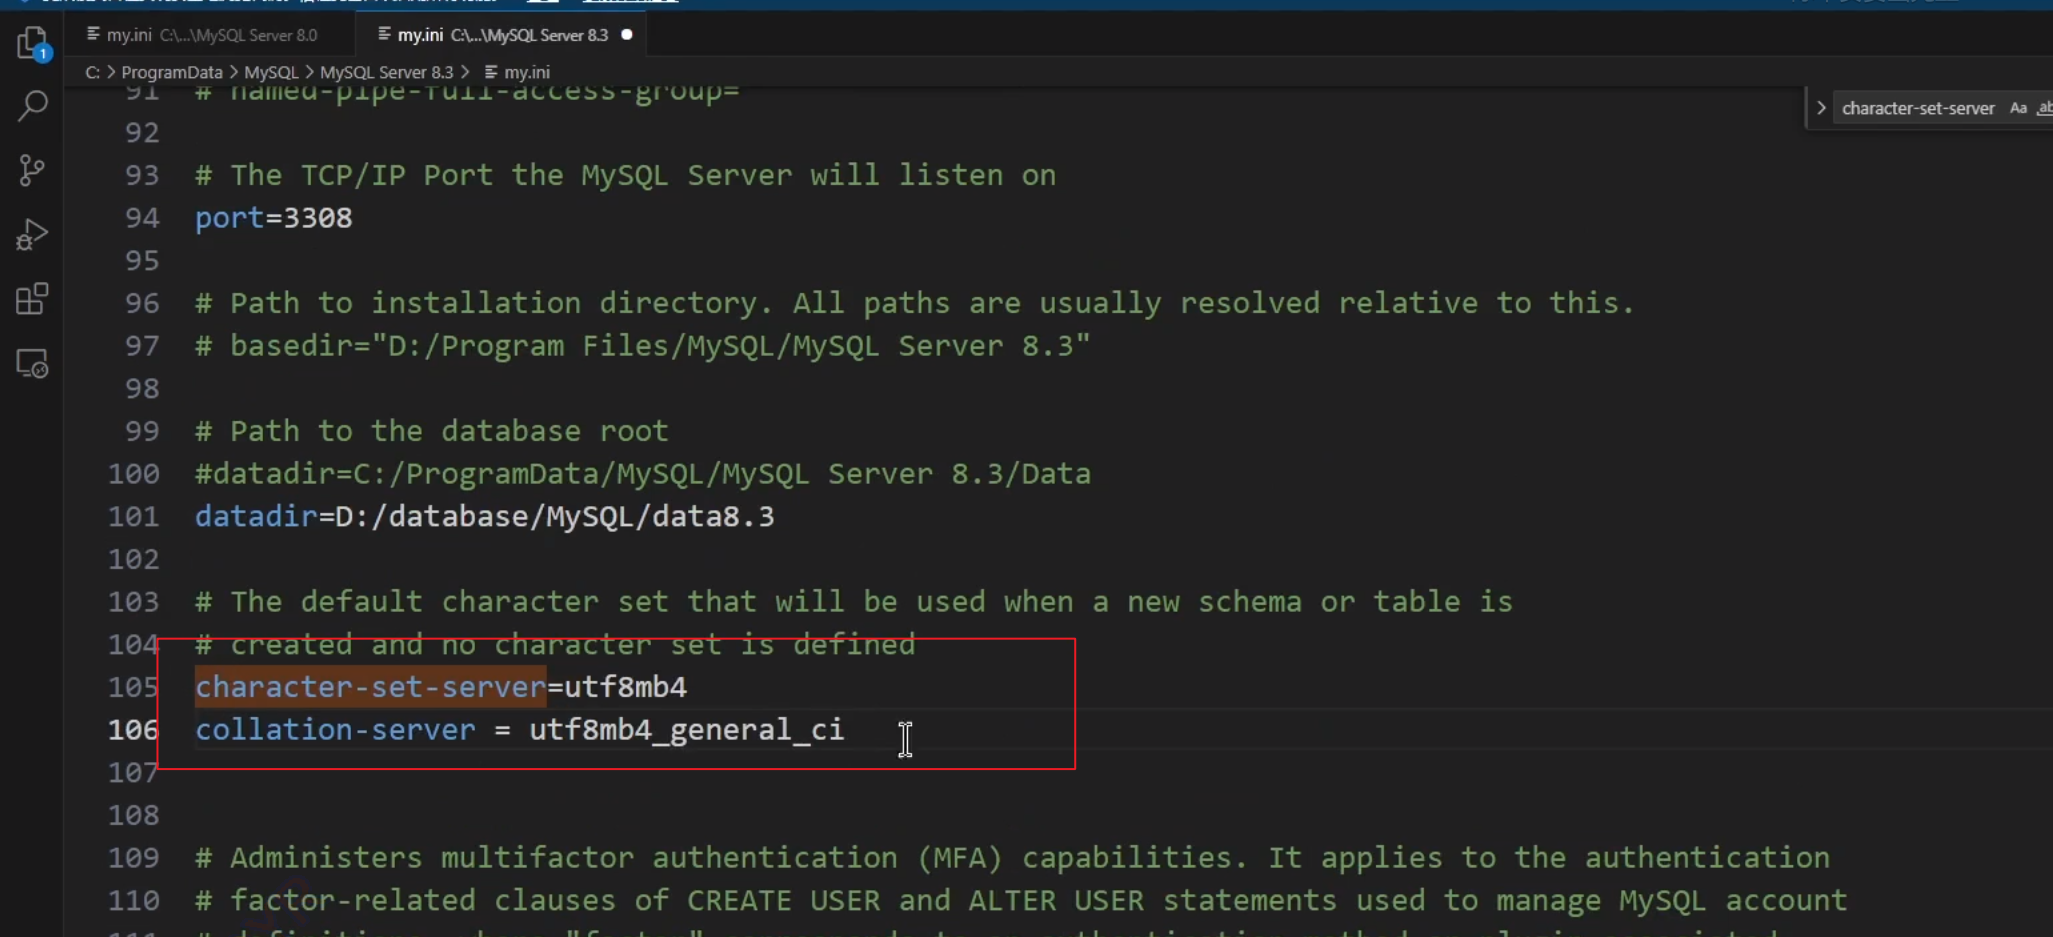Image resolution: width=2053 pixels, height=937 pixels.
Task: Click unsaved dot on MySQL Server 8.3 tab
Action: click(x=627, y=35)
